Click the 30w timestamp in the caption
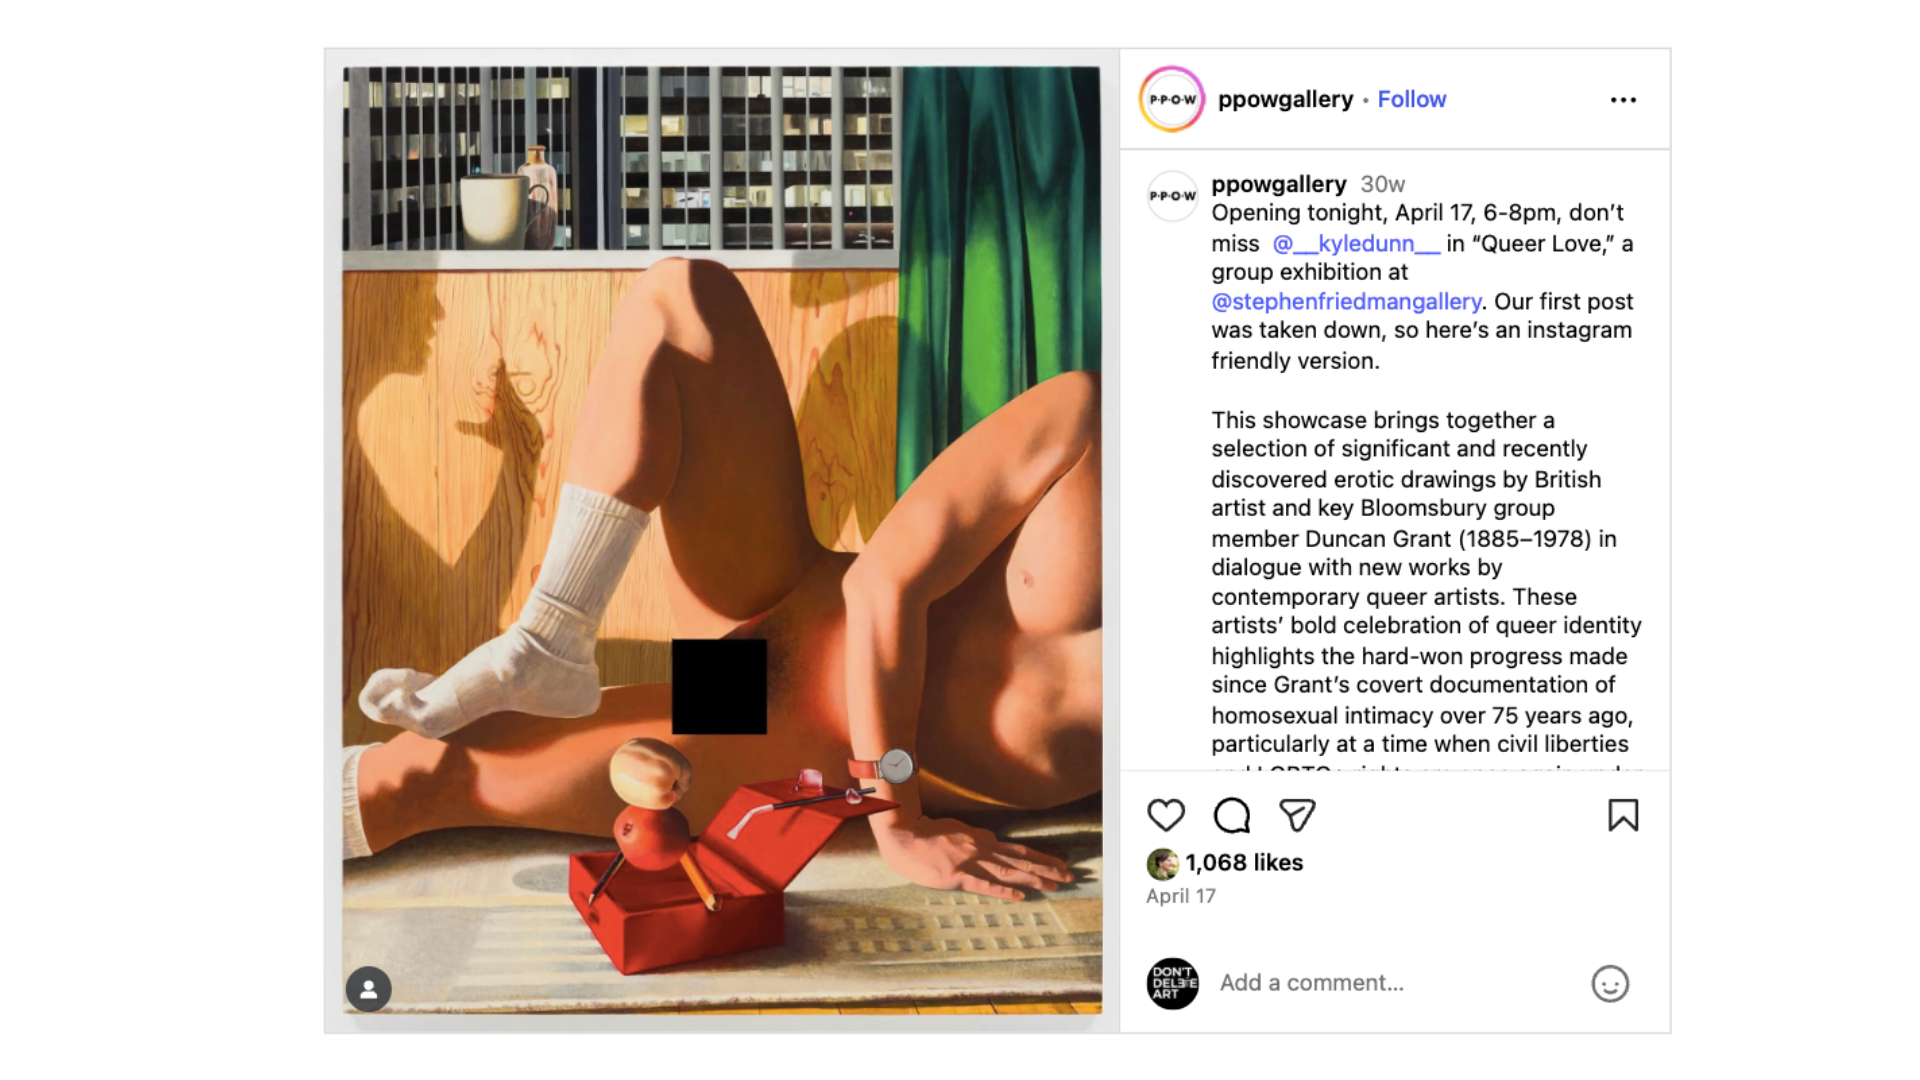The height and width of the screenshot is (1080, 1920). [x=1382, y=184]
